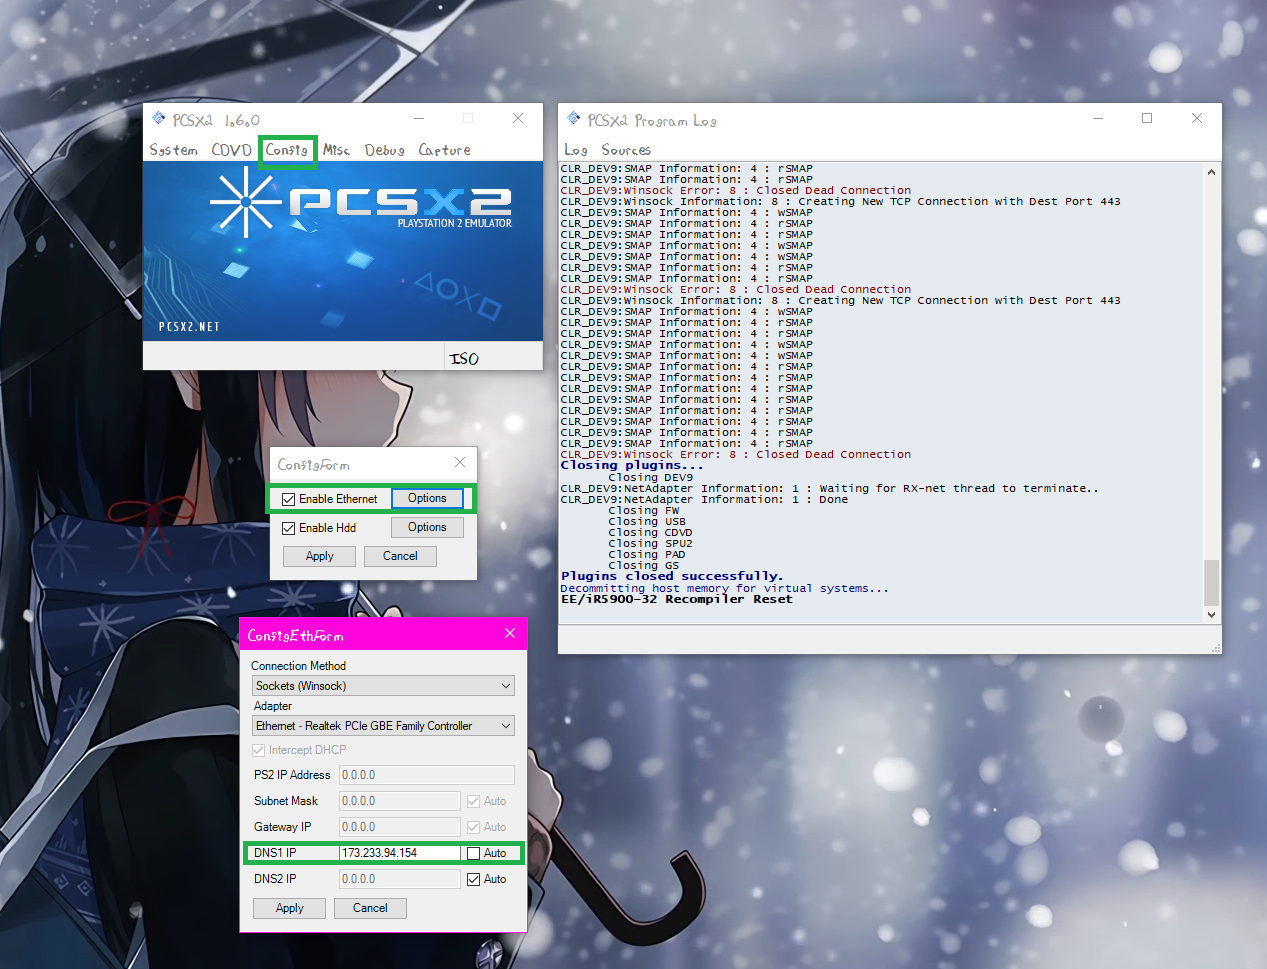Click the Gateway IP field
Viewport: 1267px width, 969px height.
click(x=400, y=827)
